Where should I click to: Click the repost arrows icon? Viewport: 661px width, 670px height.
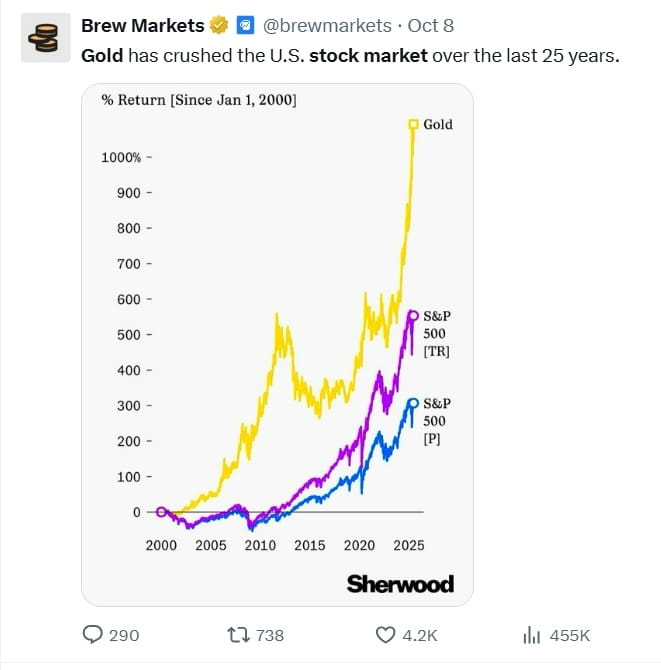238,635
